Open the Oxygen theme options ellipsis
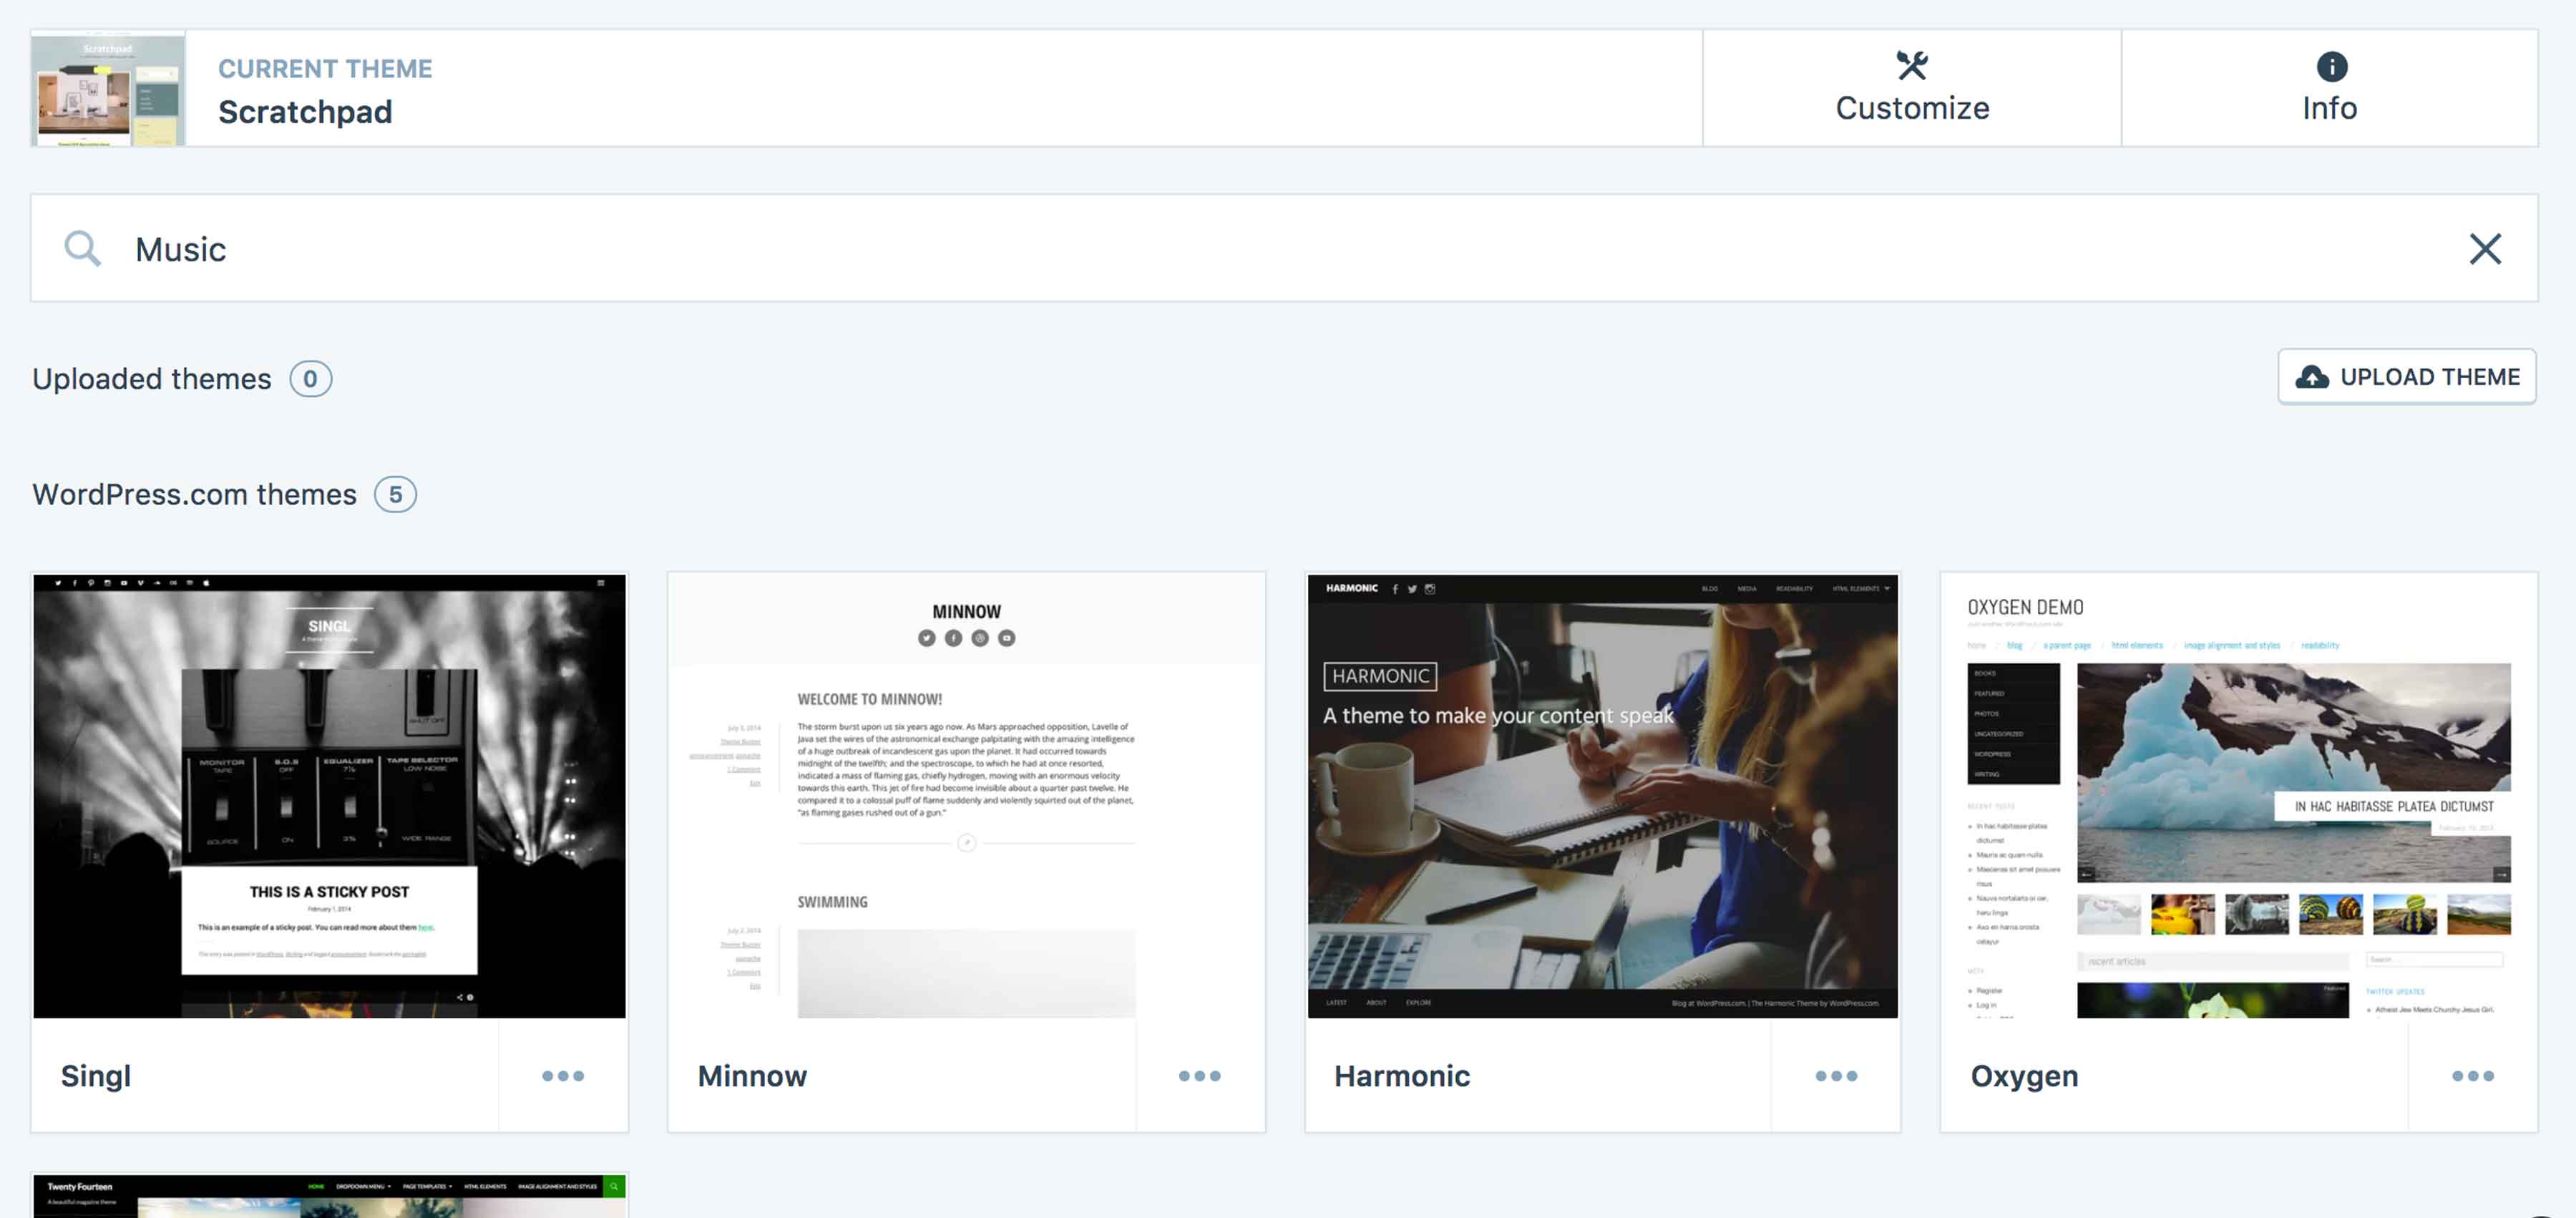Screen dimensions: 2576x1218 point(2472,1076)
